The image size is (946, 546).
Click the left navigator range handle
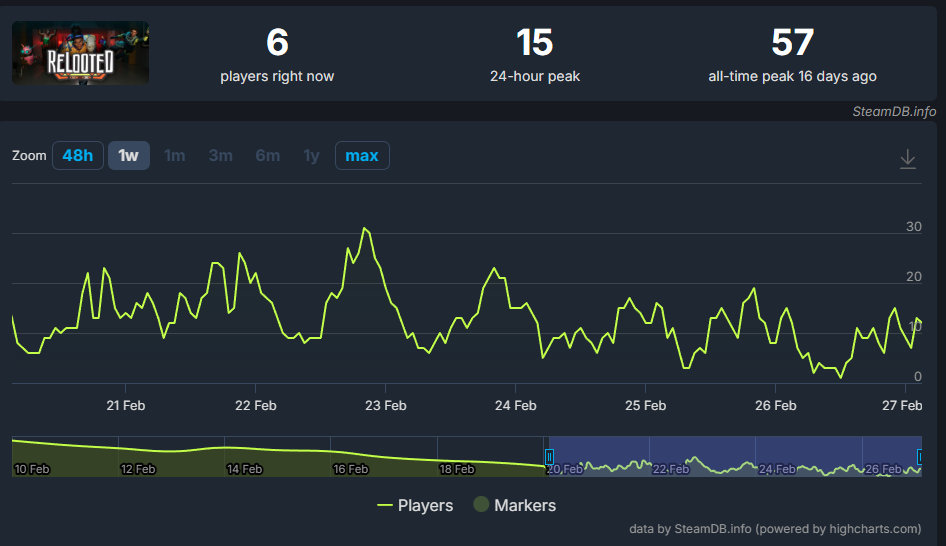pos(548,457)
